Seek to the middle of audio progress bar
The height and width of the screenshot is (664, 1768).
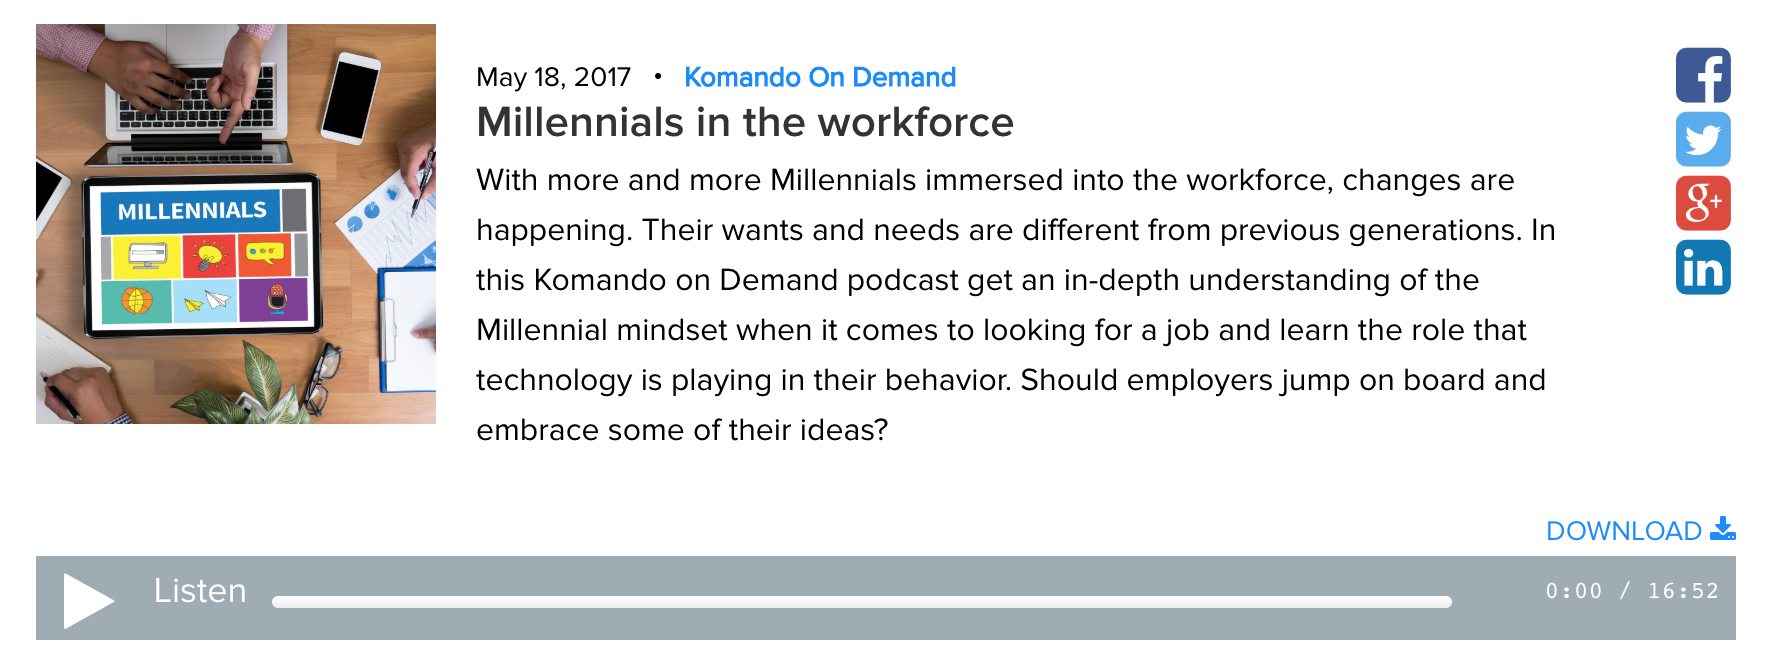[x=862, y=602]
